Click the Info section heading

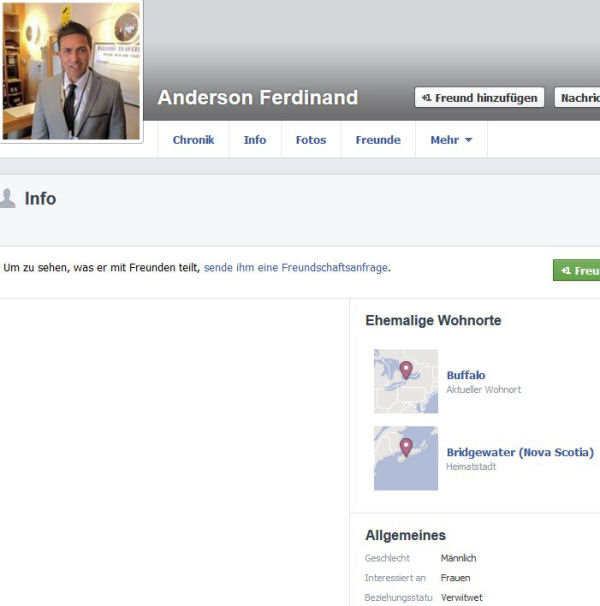point(40,199)
